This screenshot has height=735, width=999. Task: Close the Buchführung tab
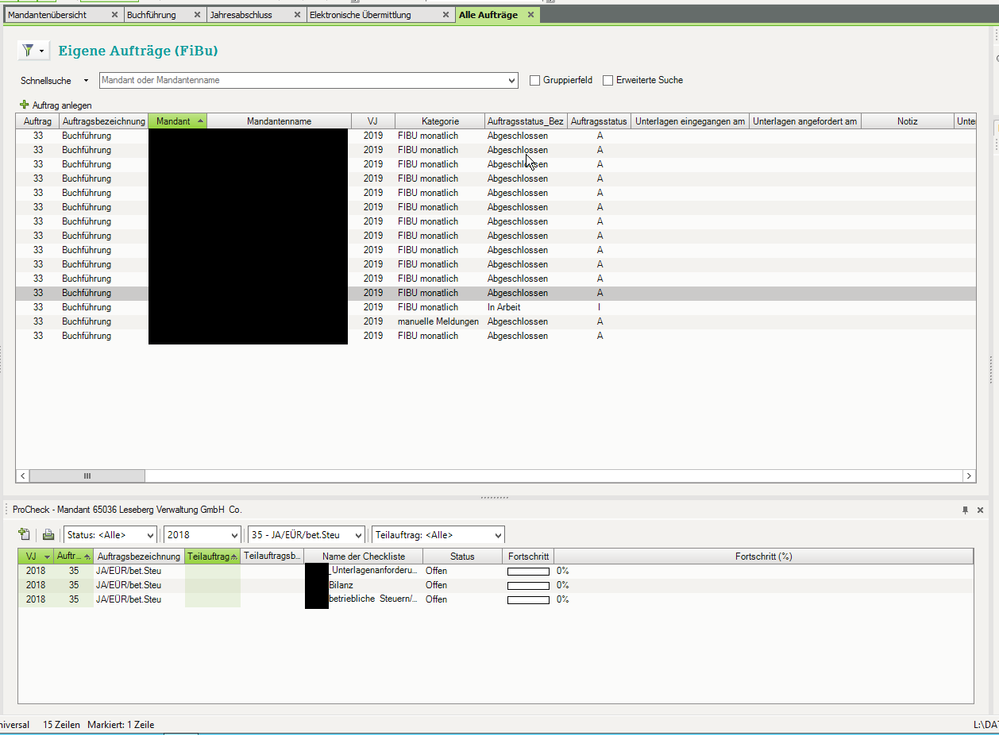click(x=197, y=16)
